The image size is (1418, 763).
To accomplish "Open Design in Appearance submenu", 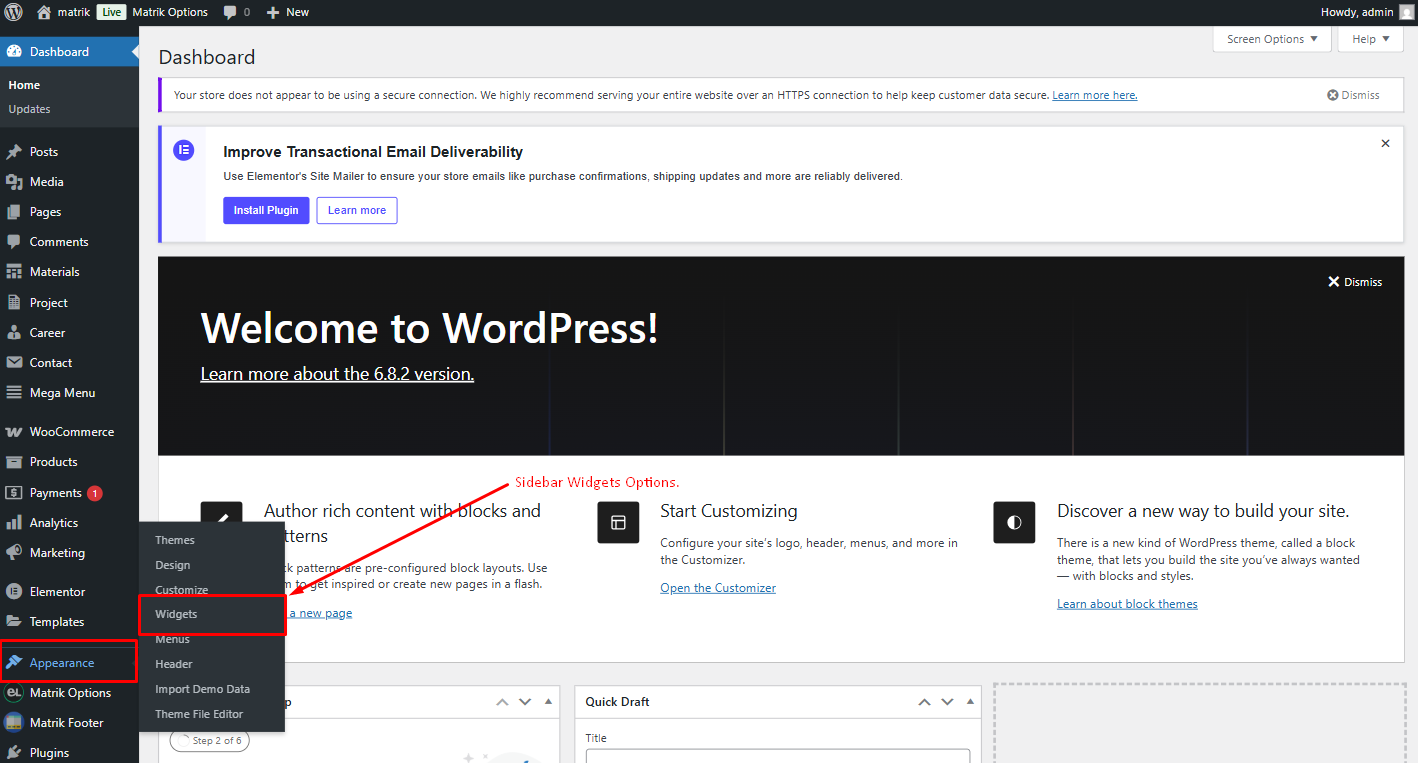I will [173, 565].
